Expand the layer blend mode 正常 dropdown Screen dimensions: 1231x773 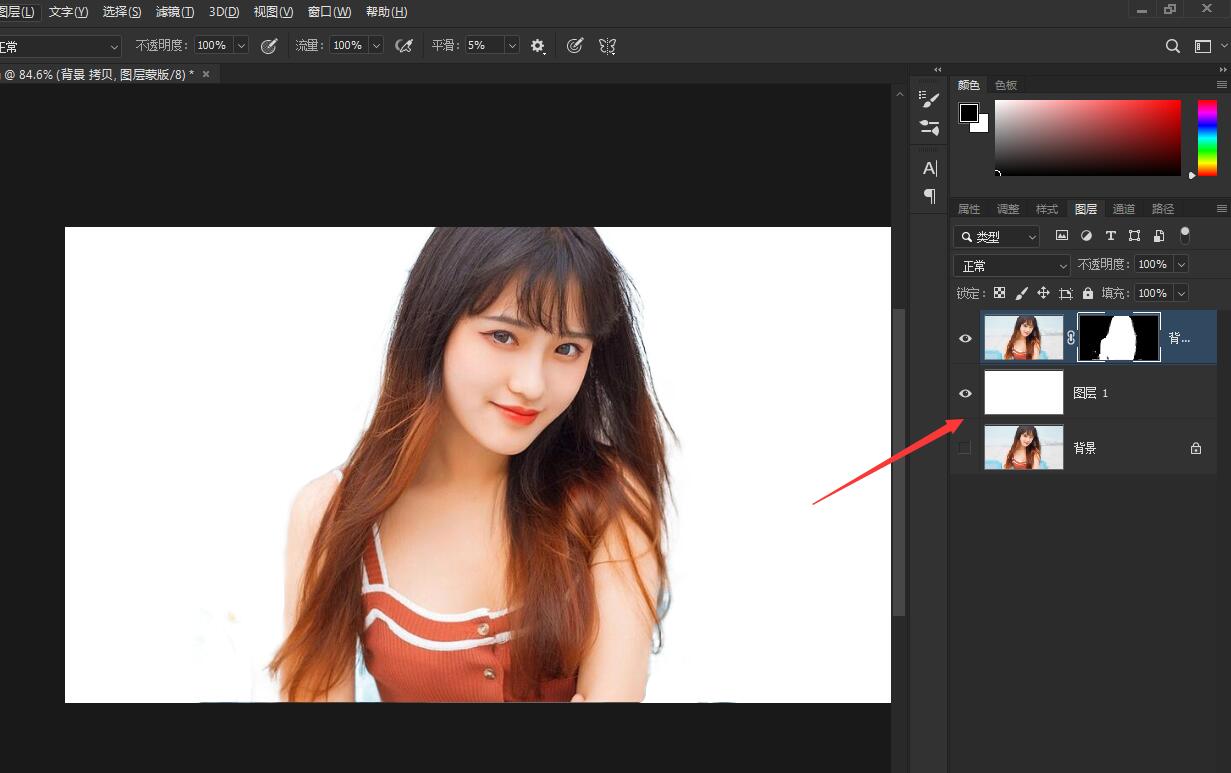coord(1012,265)
